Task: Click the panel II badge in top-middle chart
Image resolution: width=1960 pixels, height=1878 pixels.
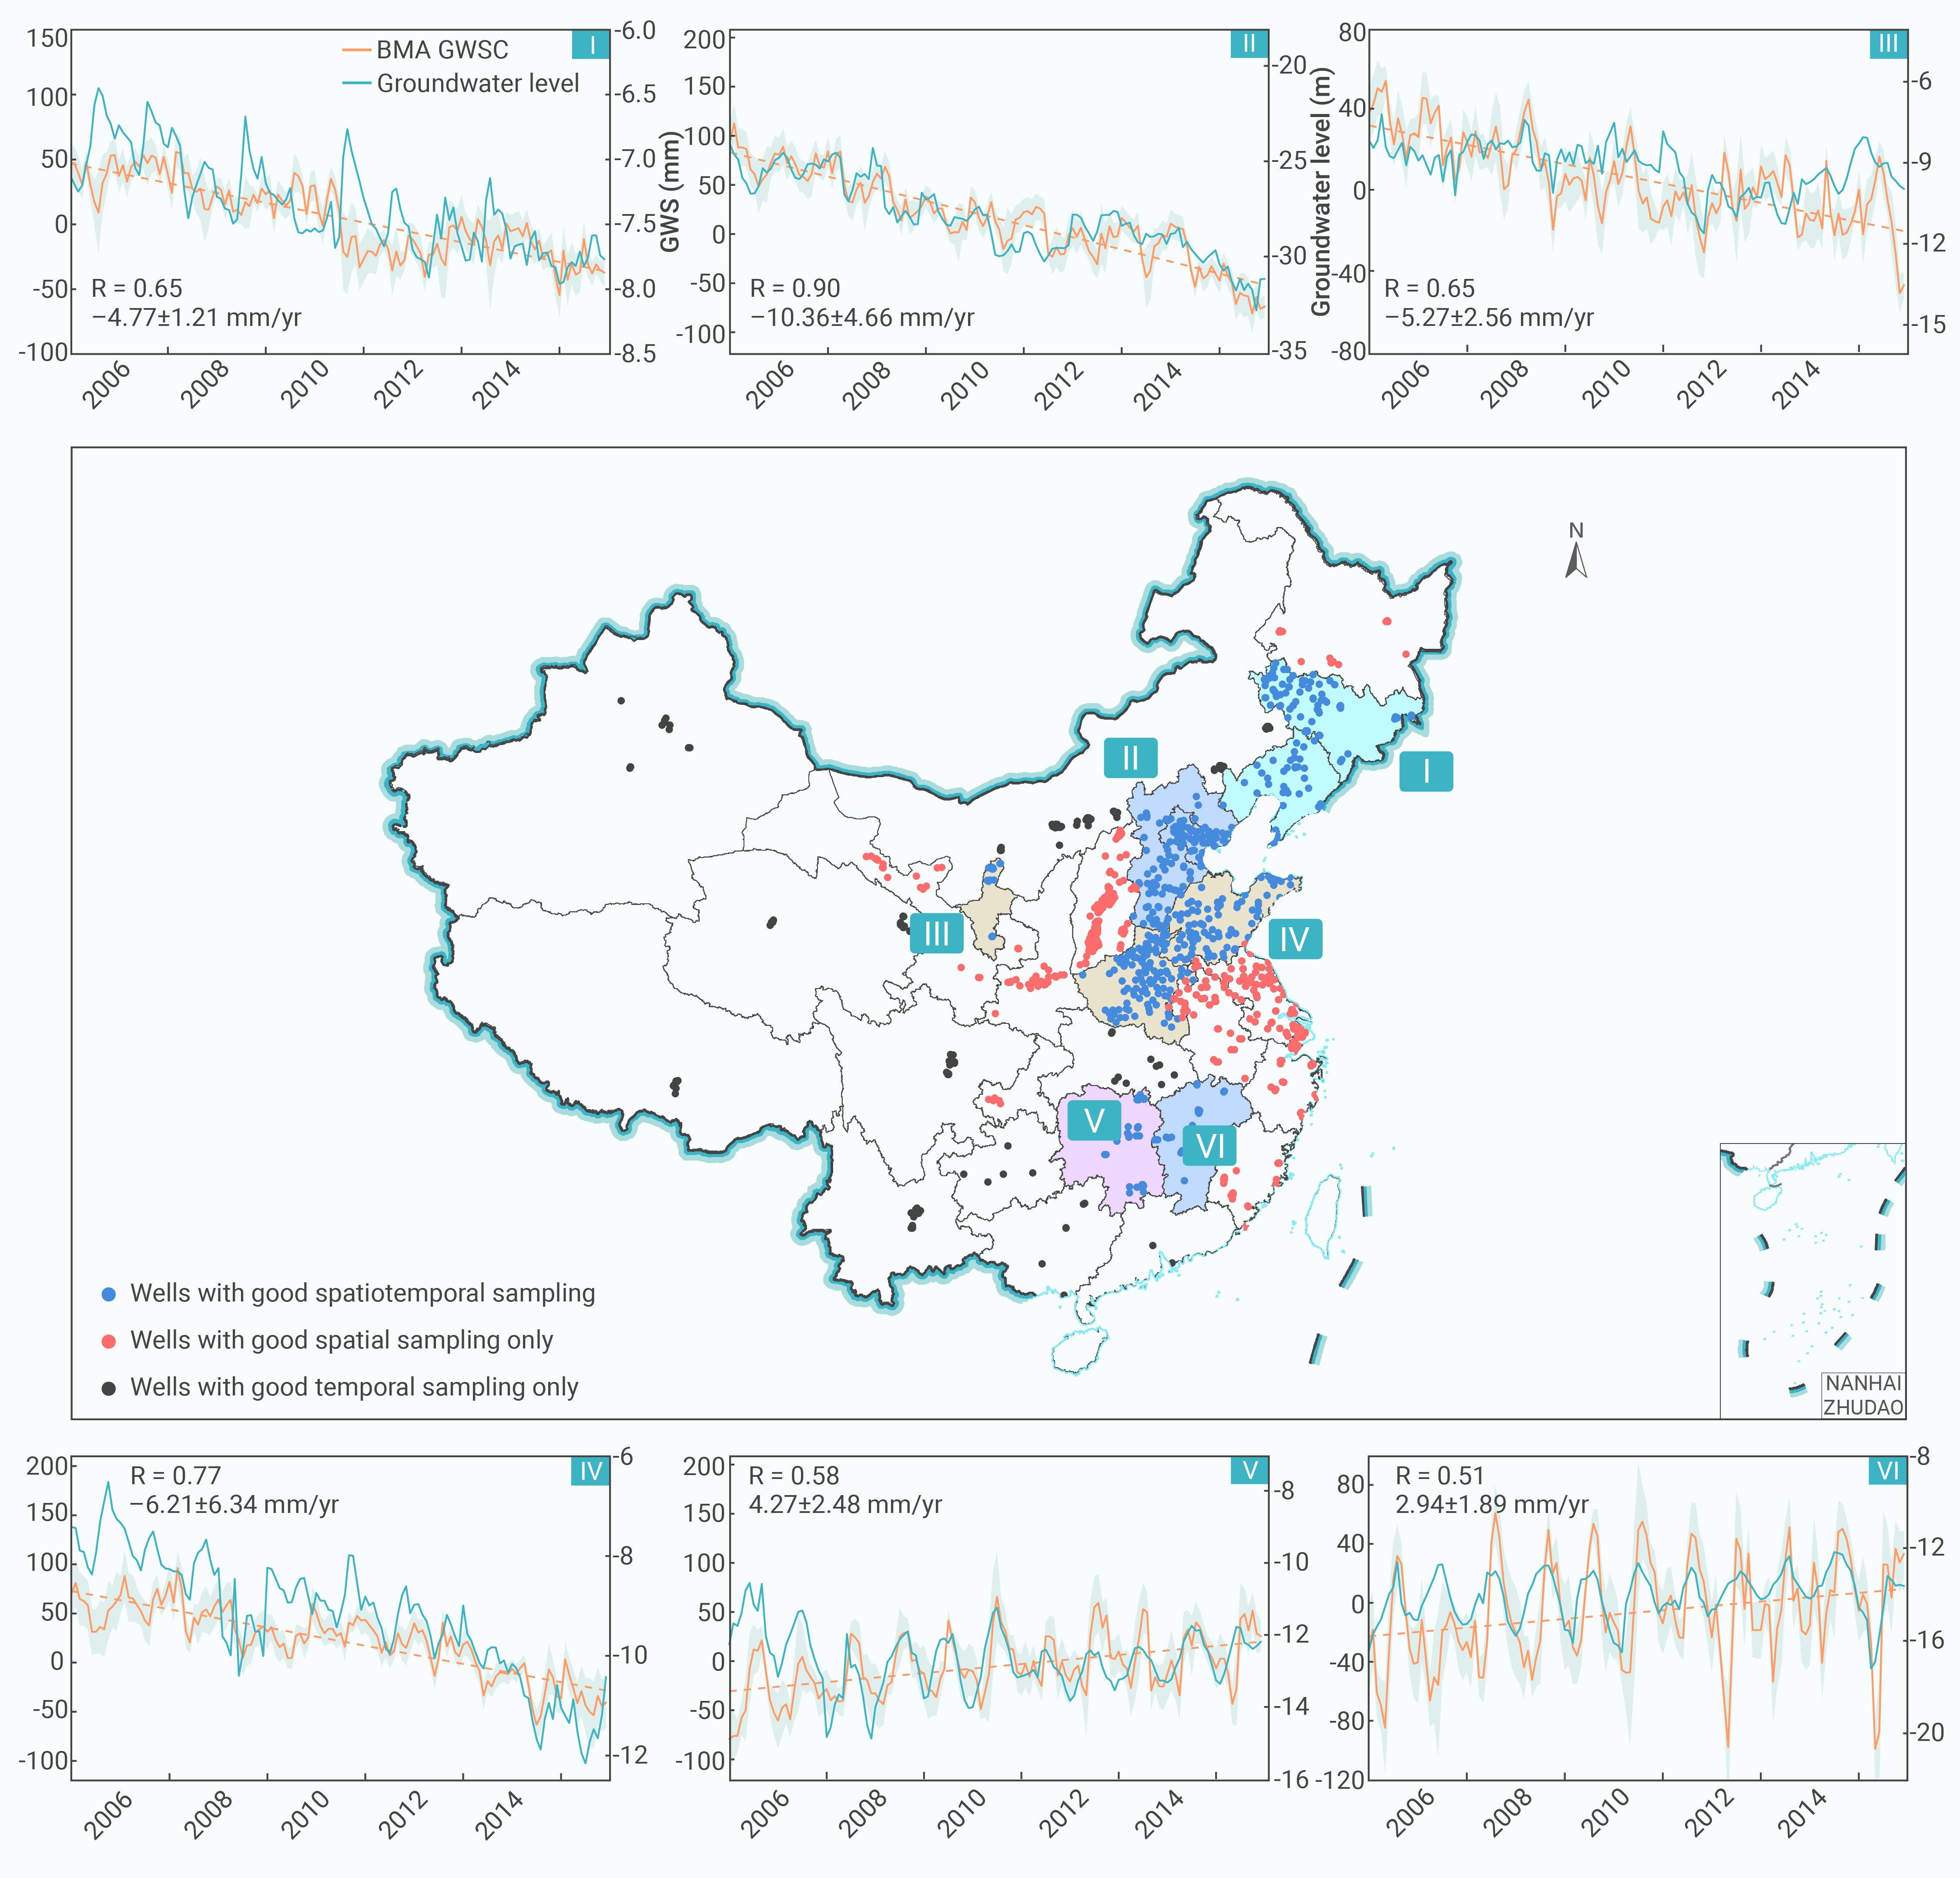Action: pos(1249,44)
